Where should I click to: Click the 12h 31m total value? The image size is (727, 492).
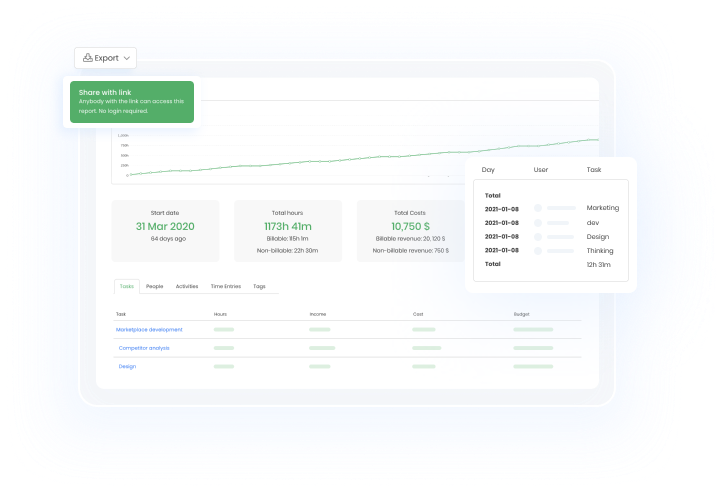598,264
